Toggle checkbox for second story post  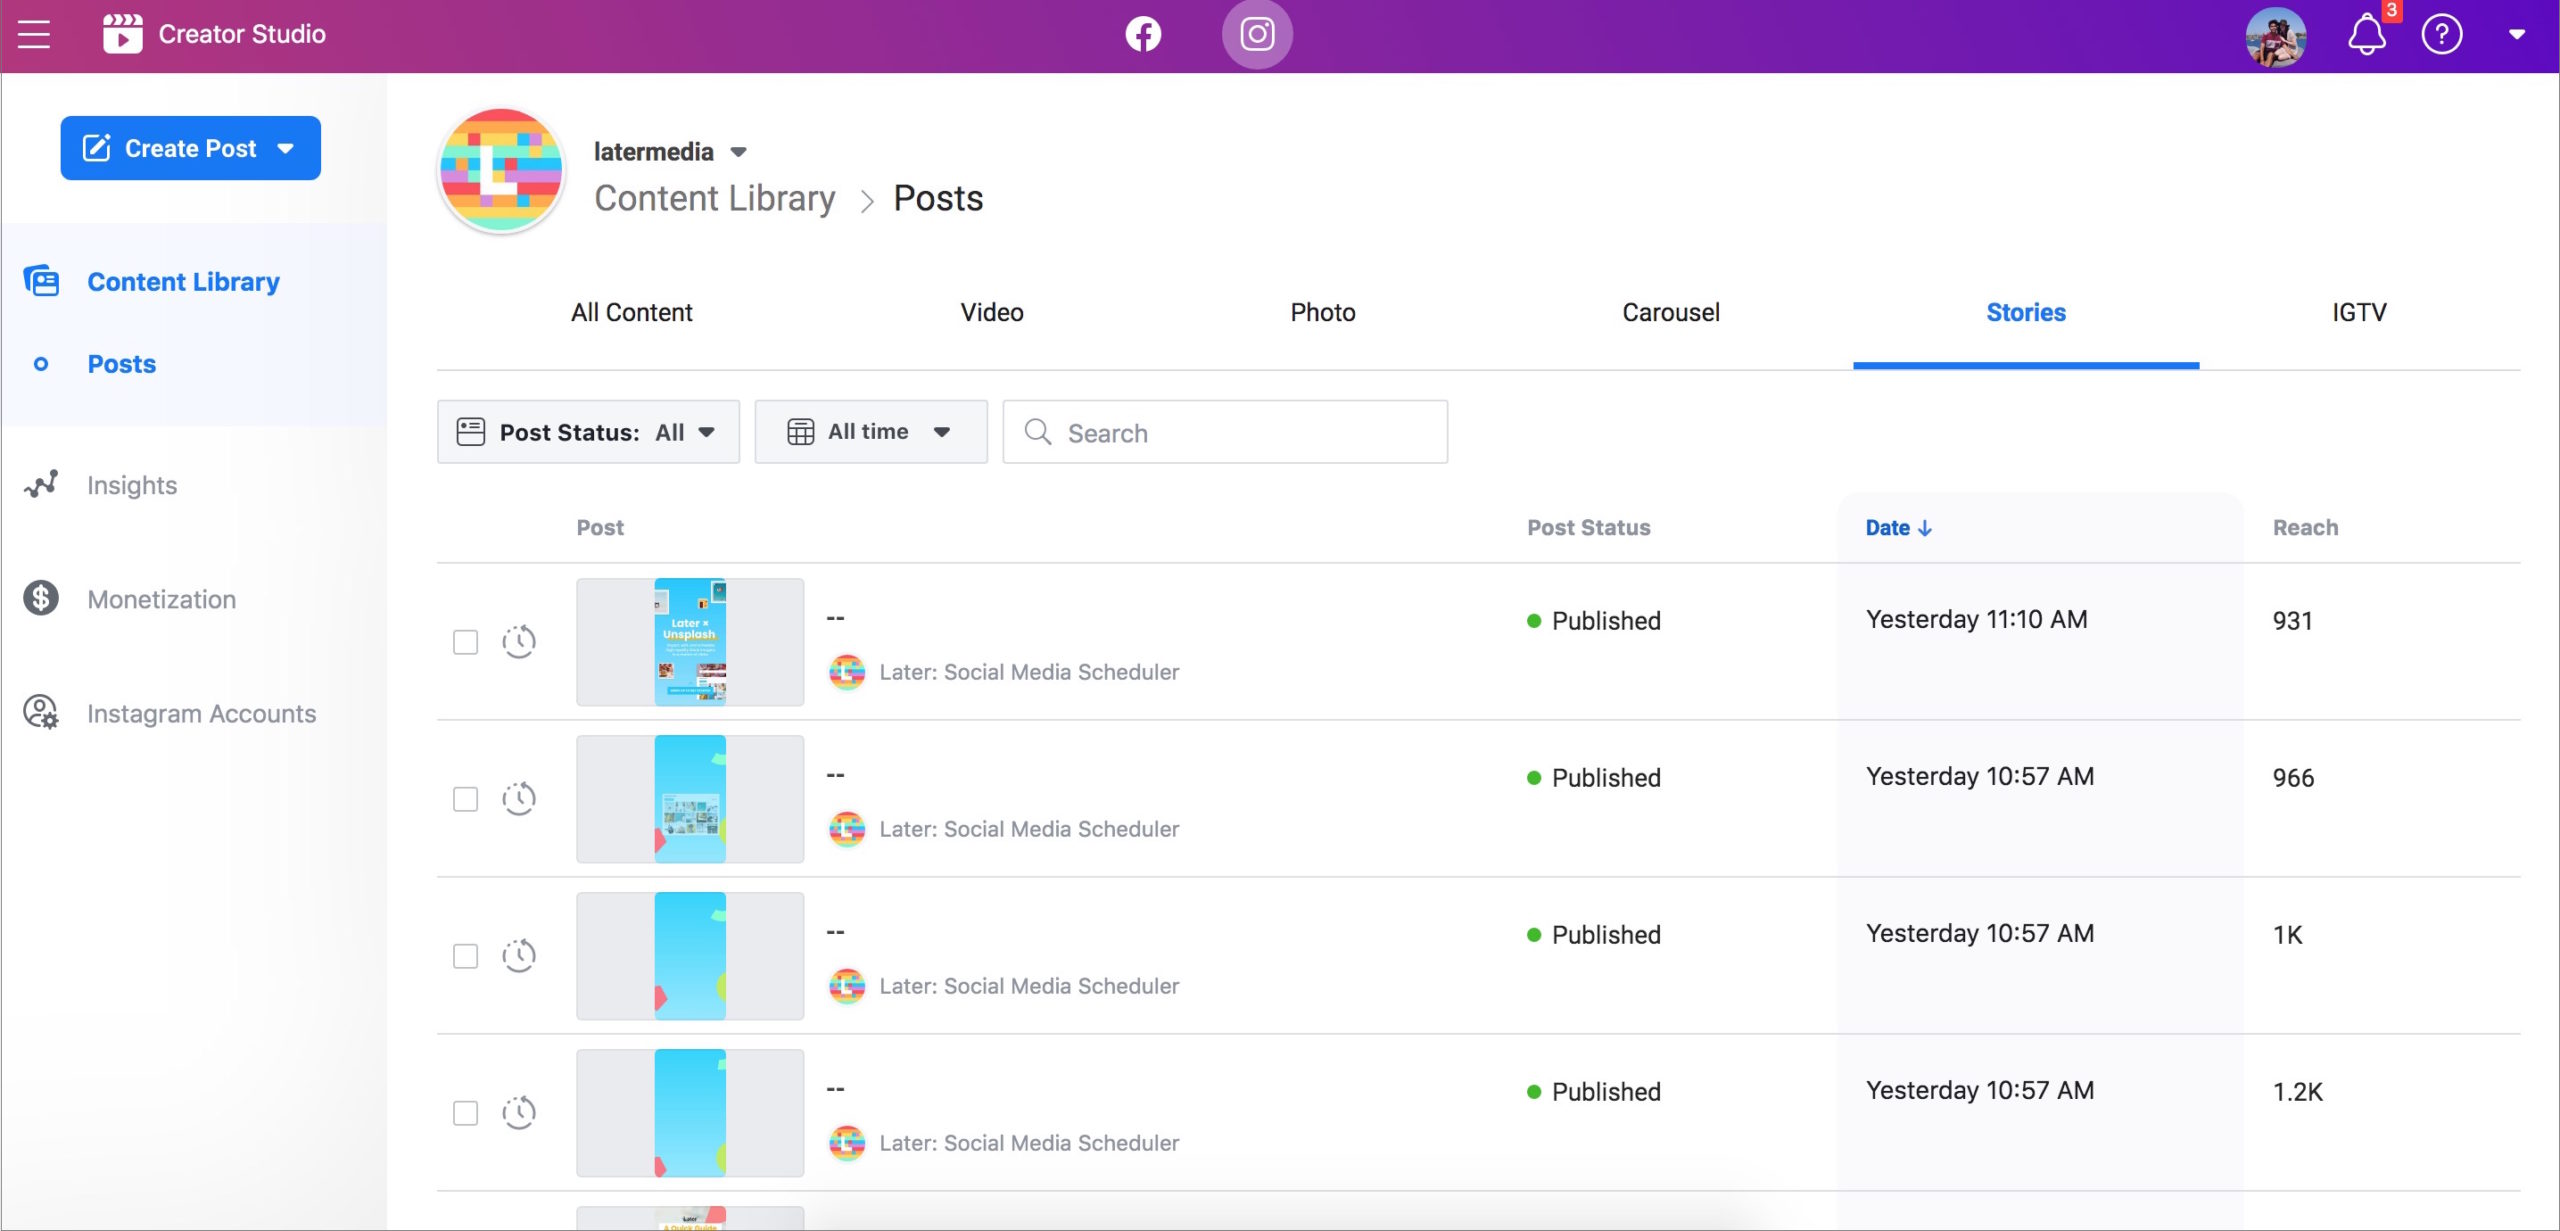point(465,798)
